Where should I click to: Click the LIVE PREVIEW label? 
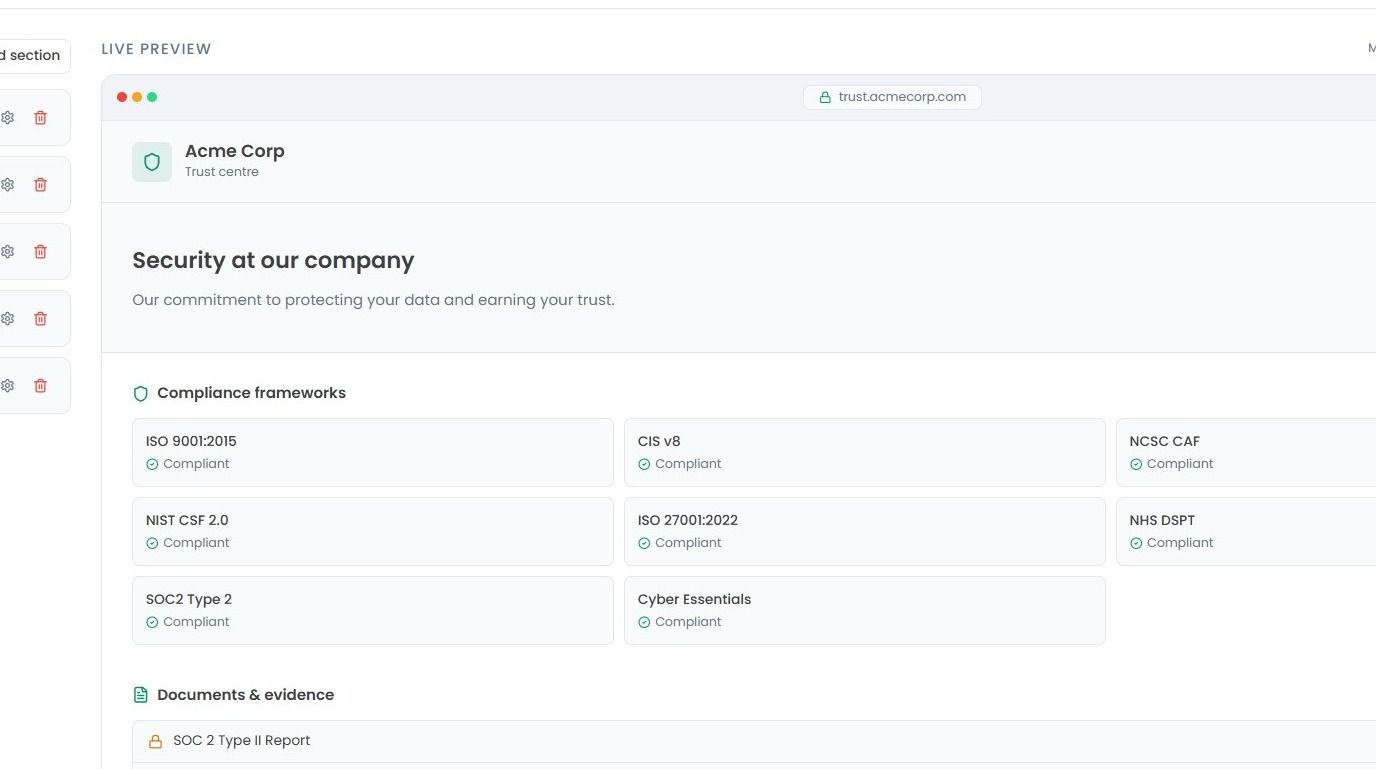pos(156,49)
